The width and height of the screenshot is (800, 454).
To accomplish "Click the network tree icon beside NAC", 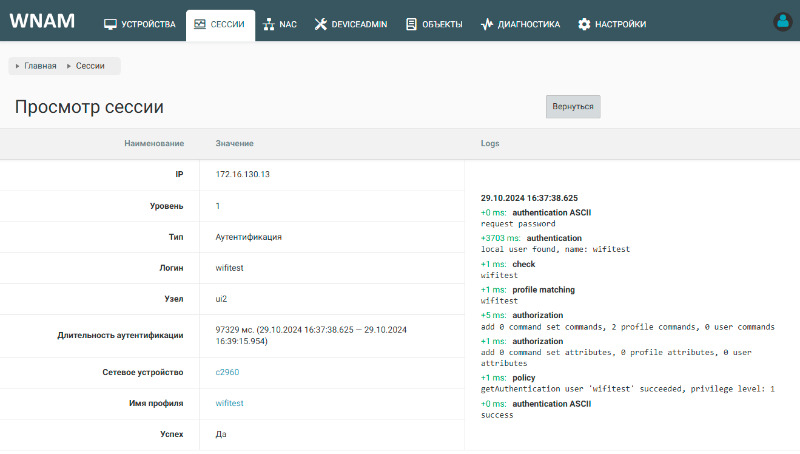I will click(x=269, y=24).
